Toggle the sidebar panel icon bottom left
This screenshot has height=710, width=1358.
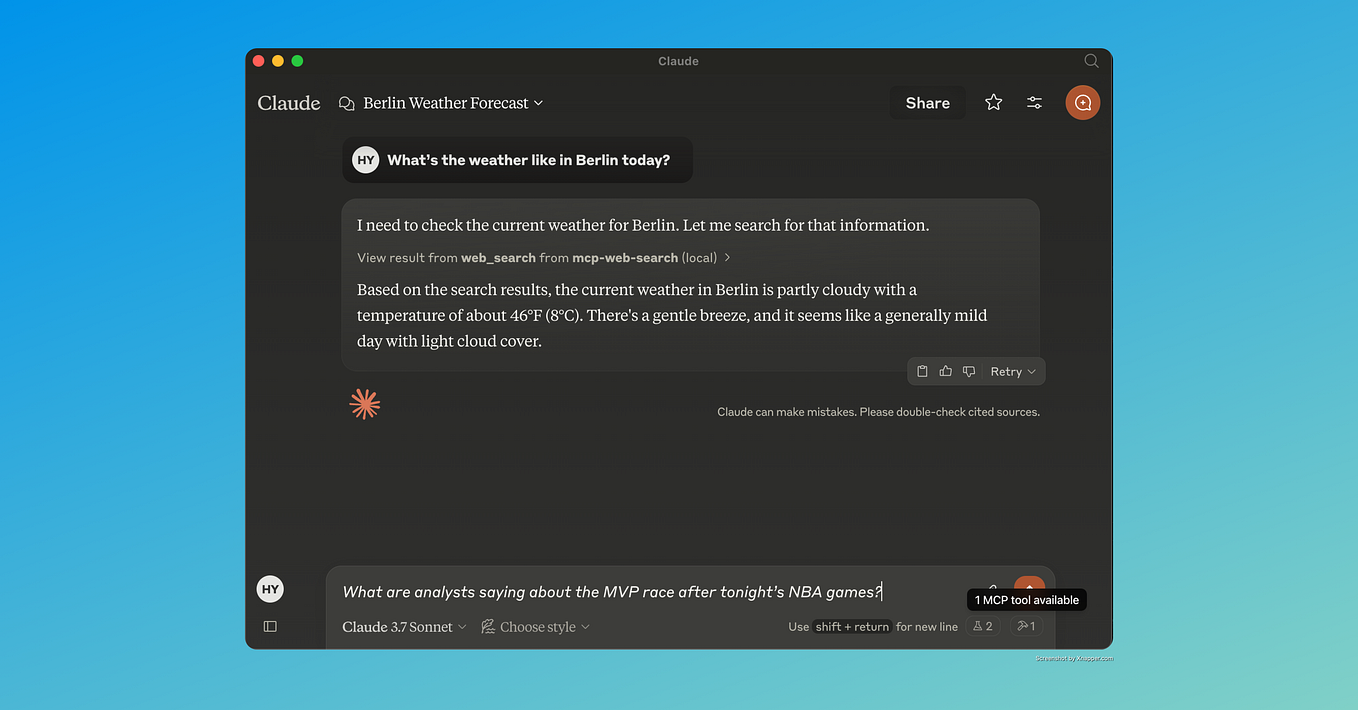[x=269, y=626]
